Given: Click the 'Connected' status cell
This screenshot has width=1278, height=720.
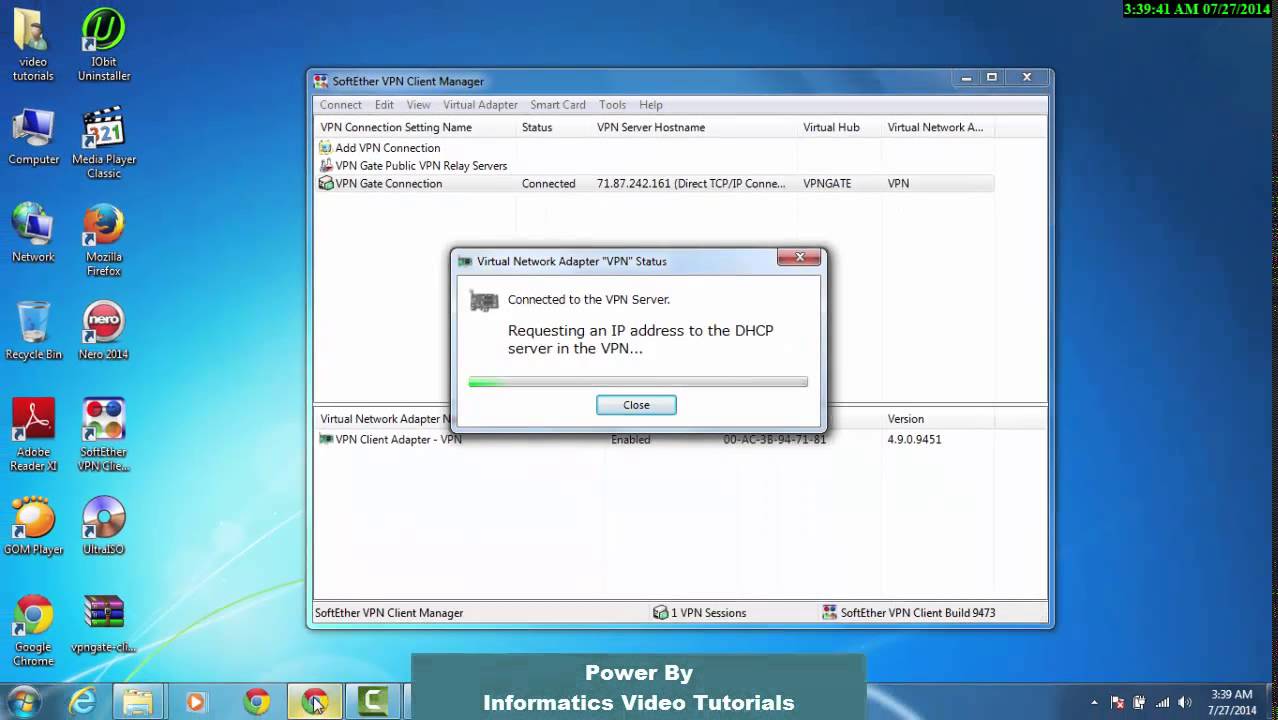Looking at the screenshot, I should 548,184.
